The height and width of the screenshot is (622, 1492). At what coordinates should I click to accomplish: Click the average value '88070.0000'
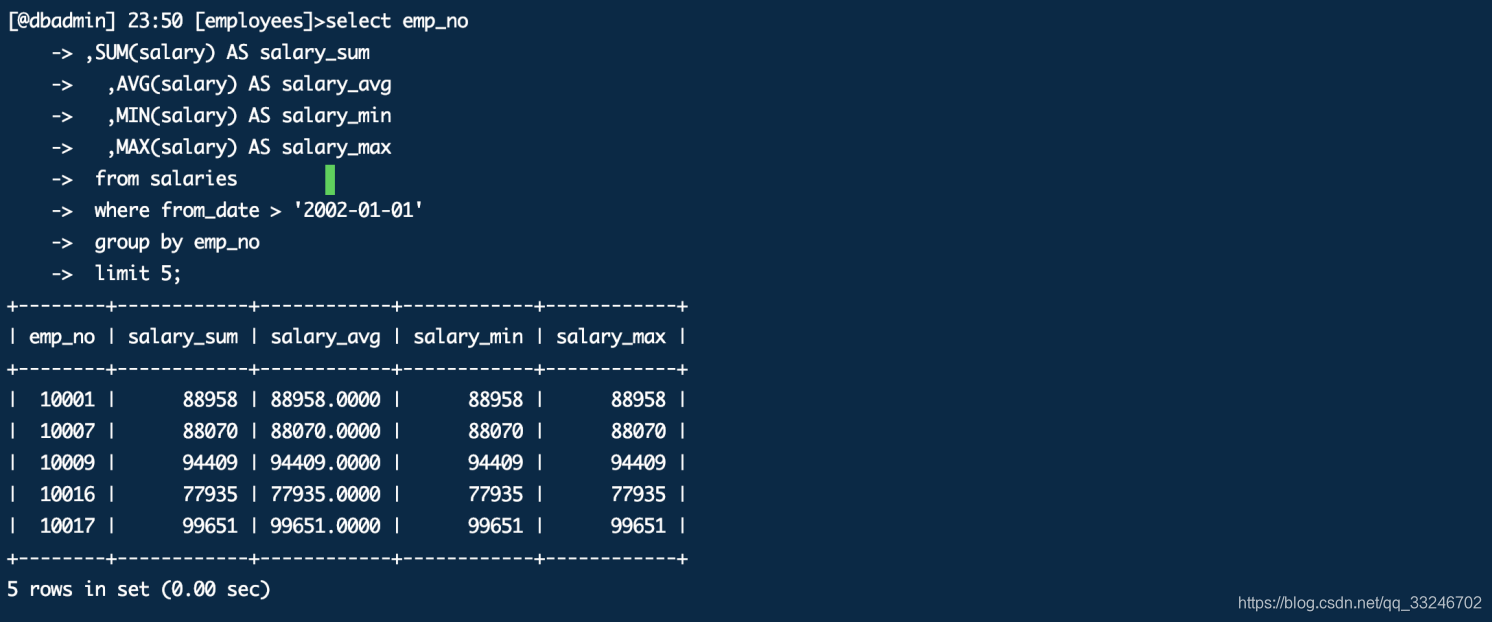pos(326,431)
